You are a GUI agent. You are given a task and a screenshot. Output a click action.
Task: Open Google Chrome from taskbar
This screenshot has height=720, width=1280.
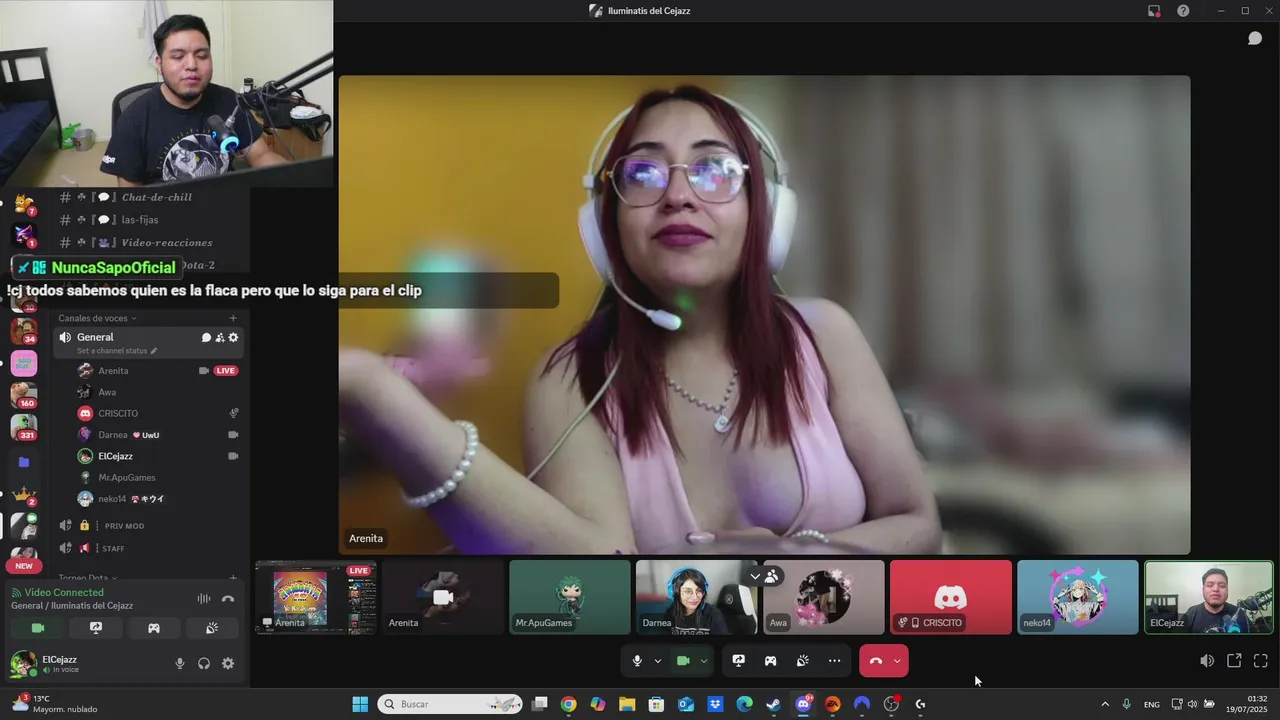tap(568, 704)
